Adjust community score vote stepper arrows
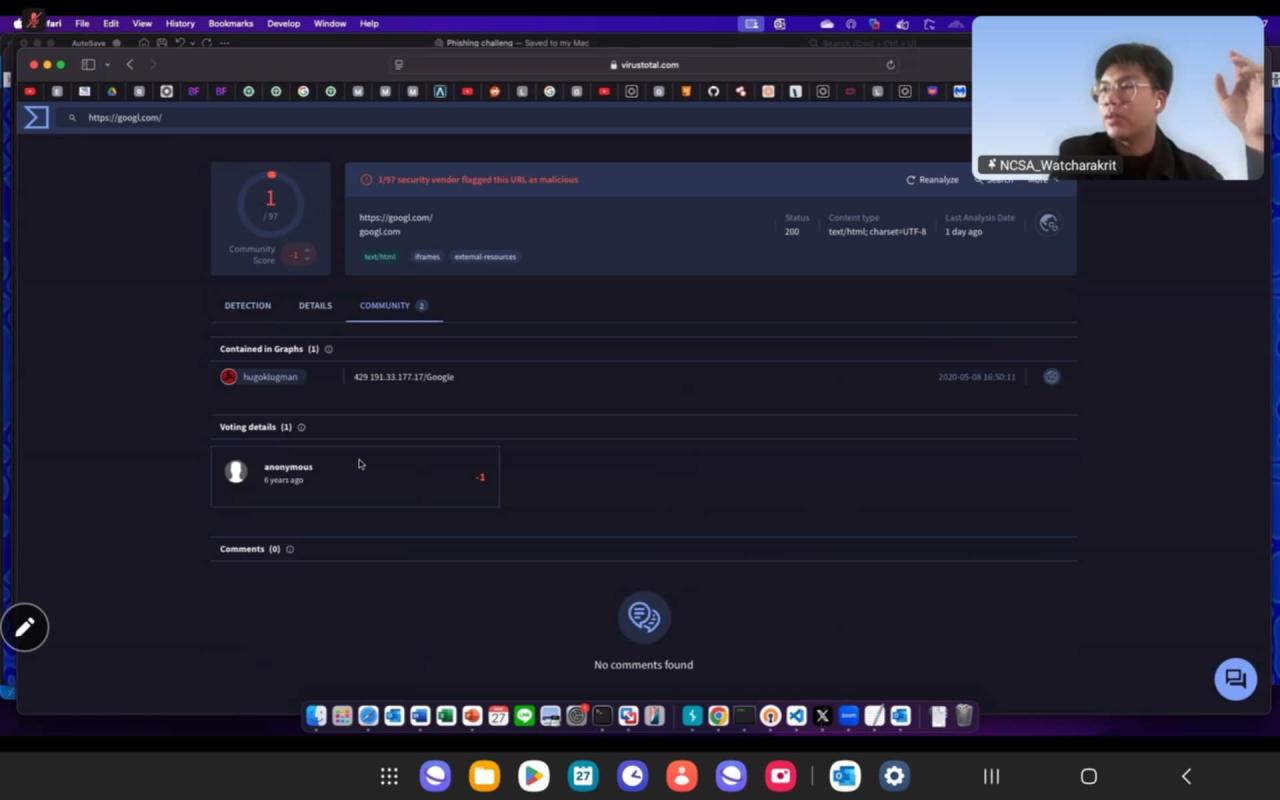 (x=307, y=254)
